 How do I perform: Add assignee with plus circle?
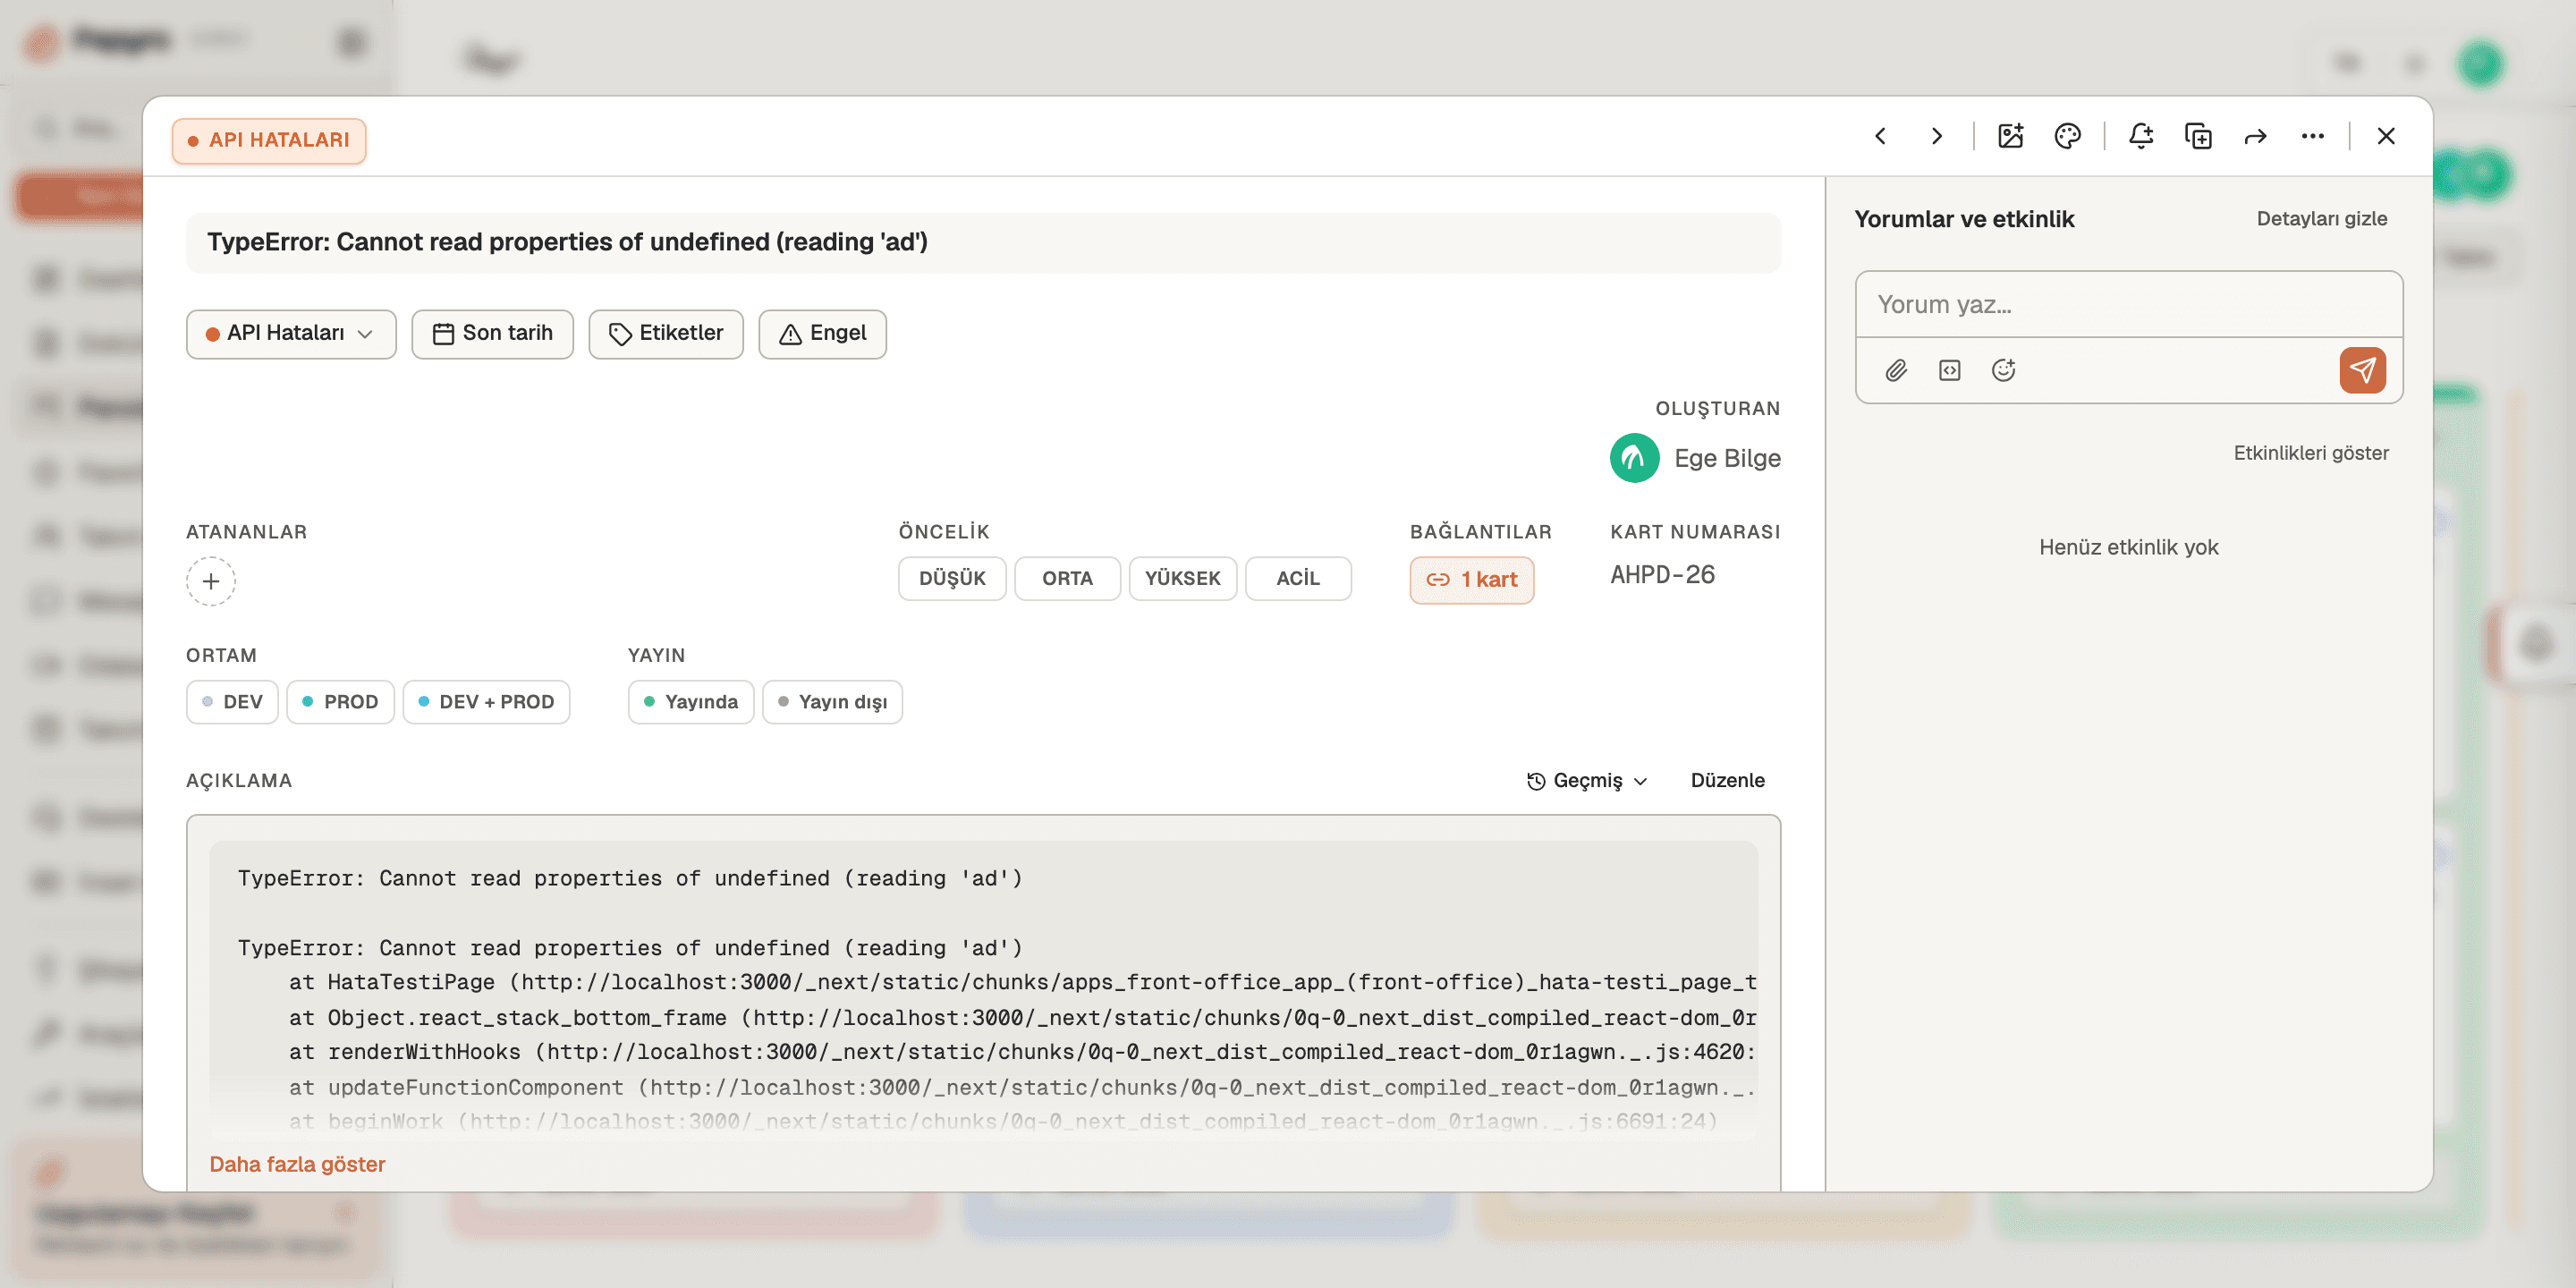(211, 581)
